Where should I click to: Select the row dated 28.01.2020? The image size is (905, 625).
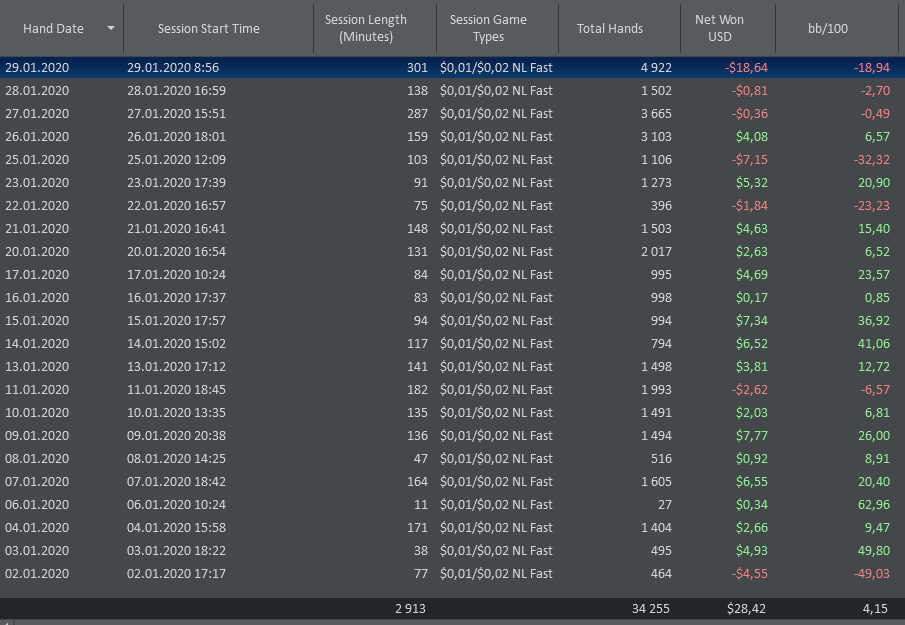point(452,91)
